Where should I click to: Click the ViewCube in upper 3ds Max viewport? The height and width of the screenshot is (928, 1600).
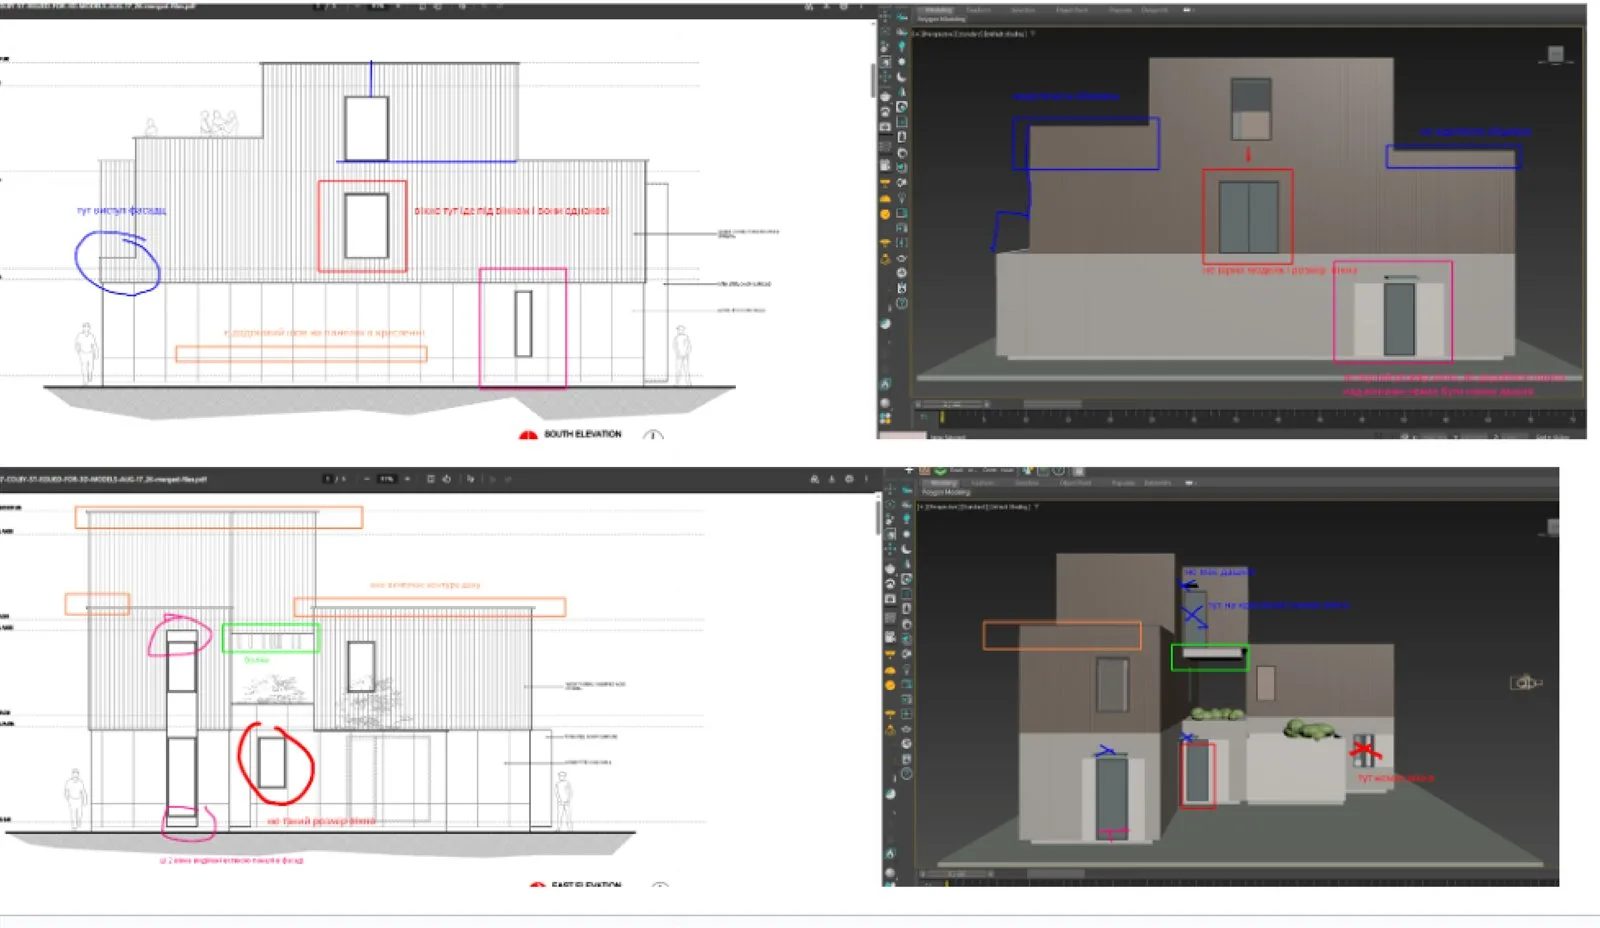(1555, 54)
